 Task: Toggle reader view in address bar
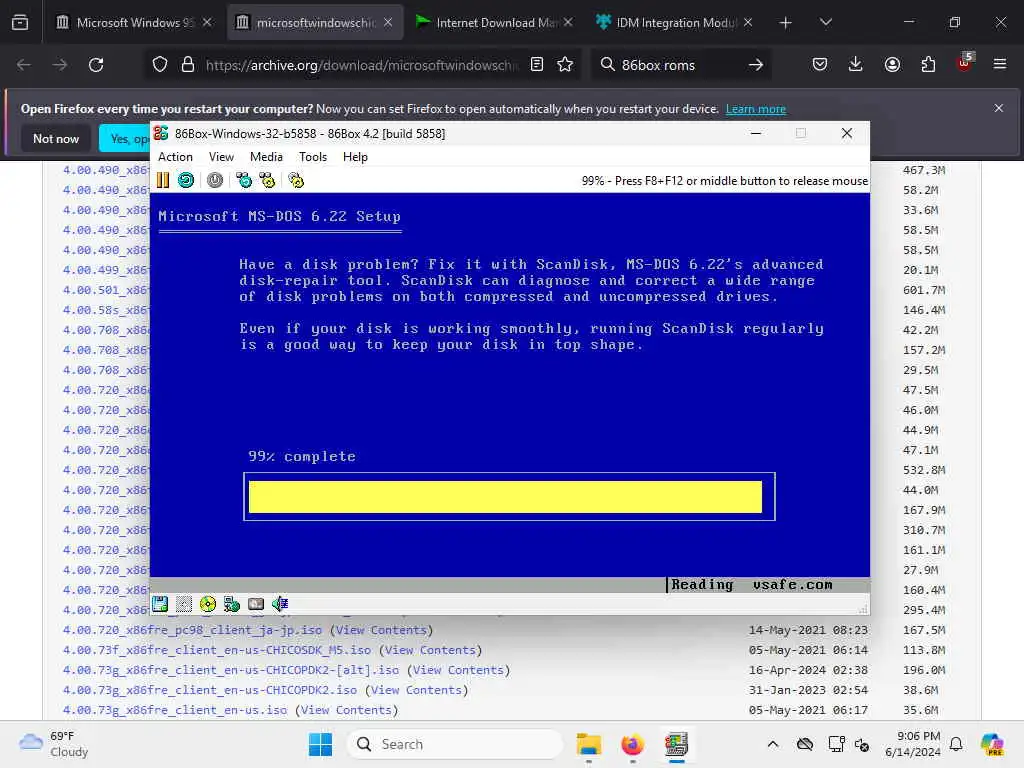537,65
